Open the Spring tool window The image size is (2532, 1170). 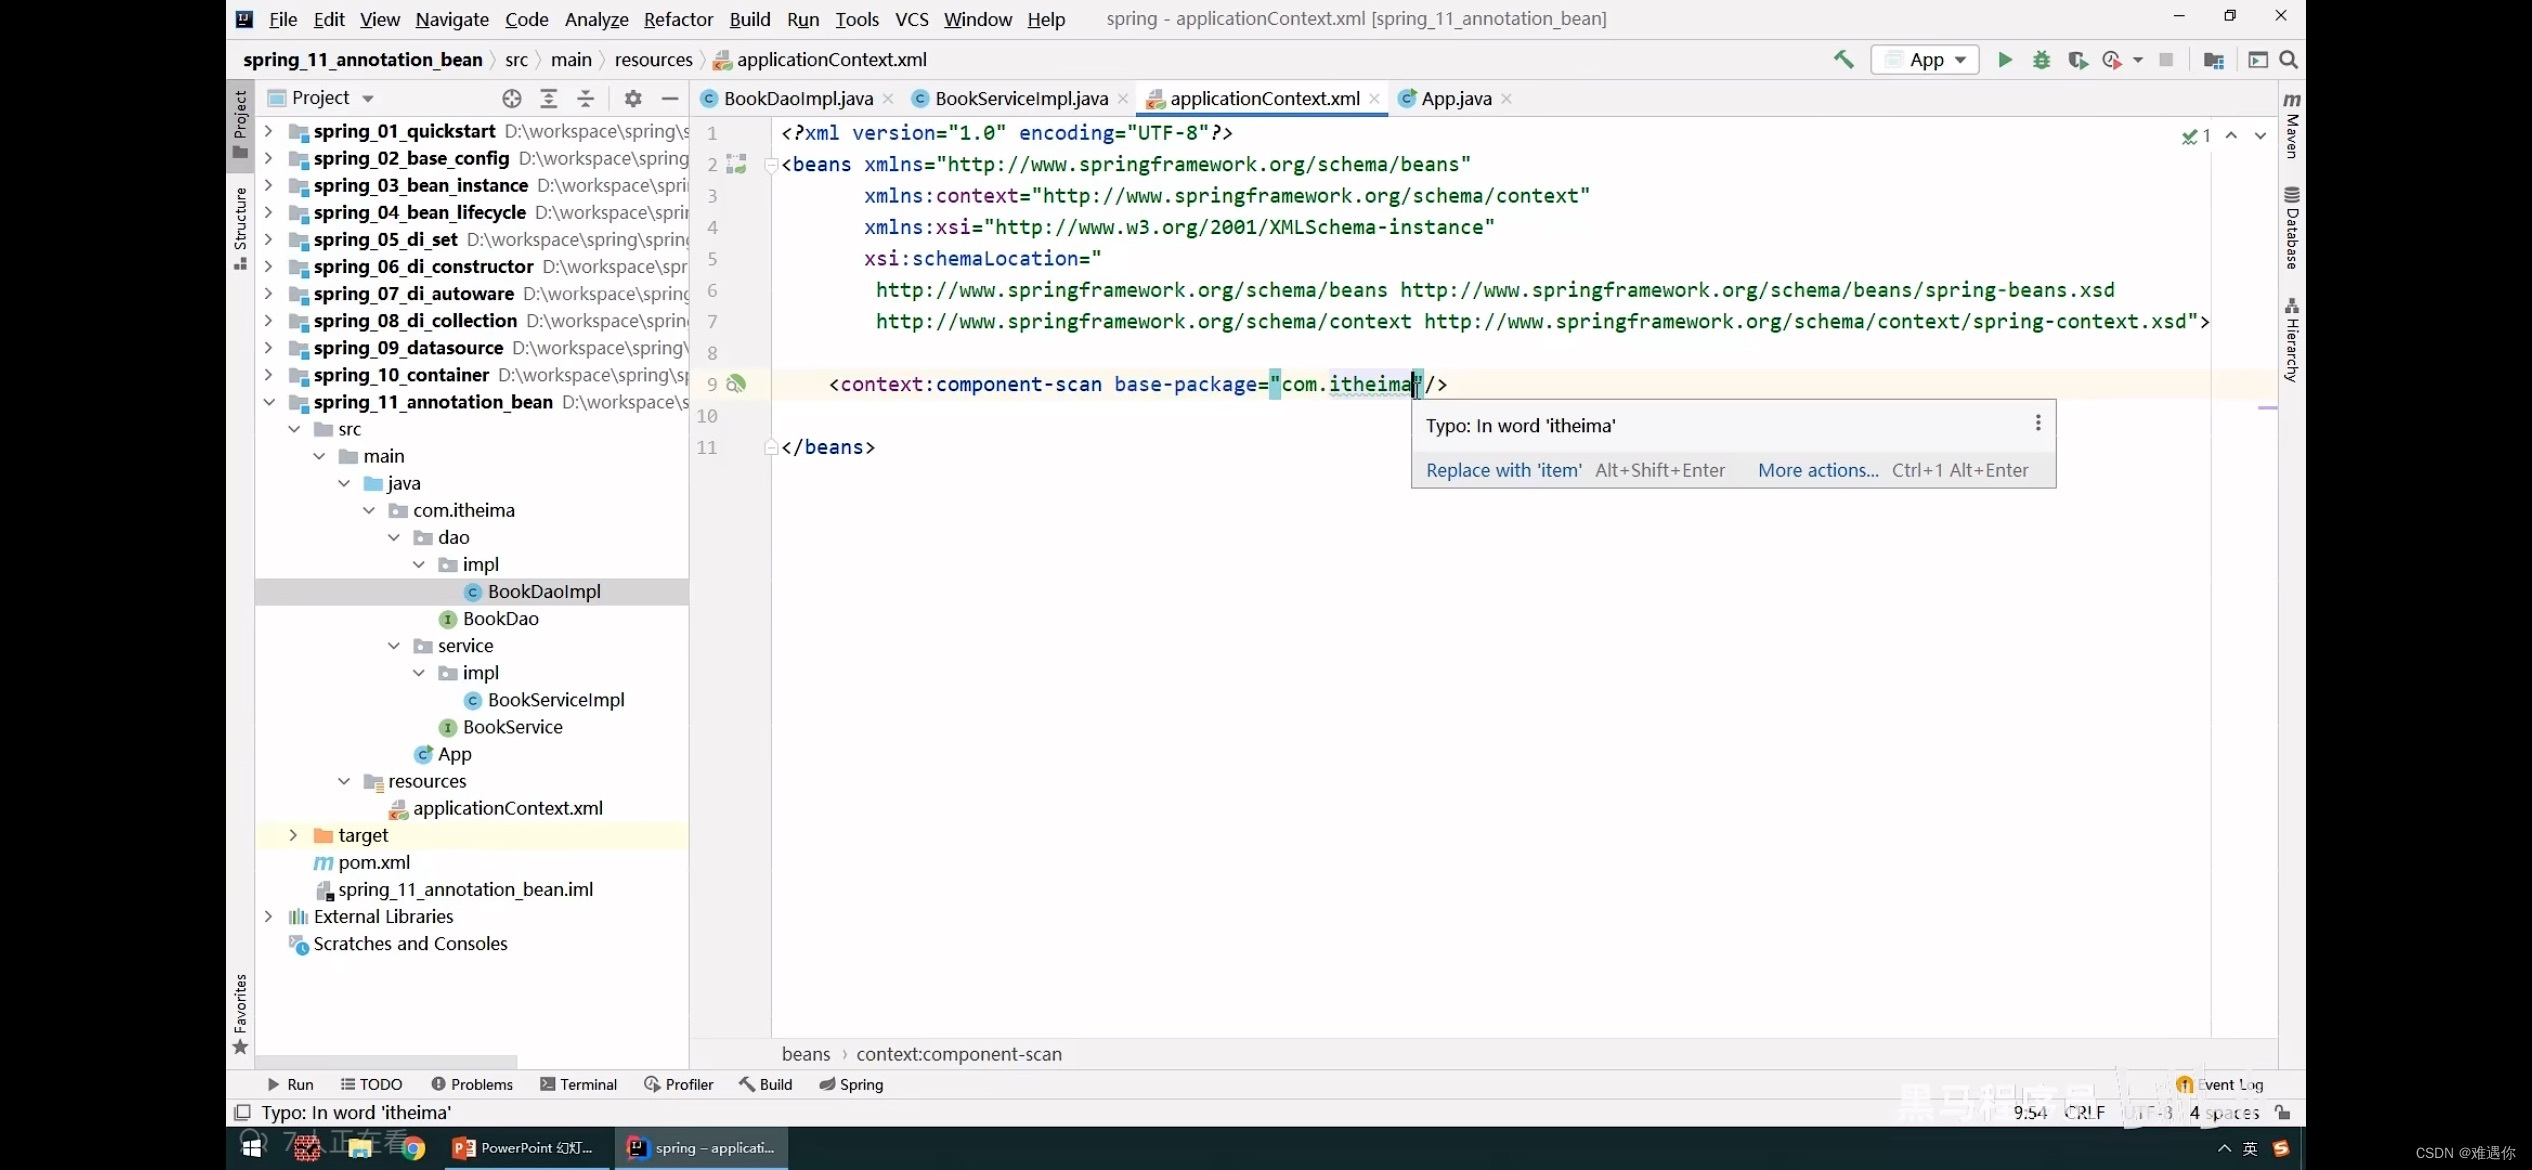[x=851, y=1084]
